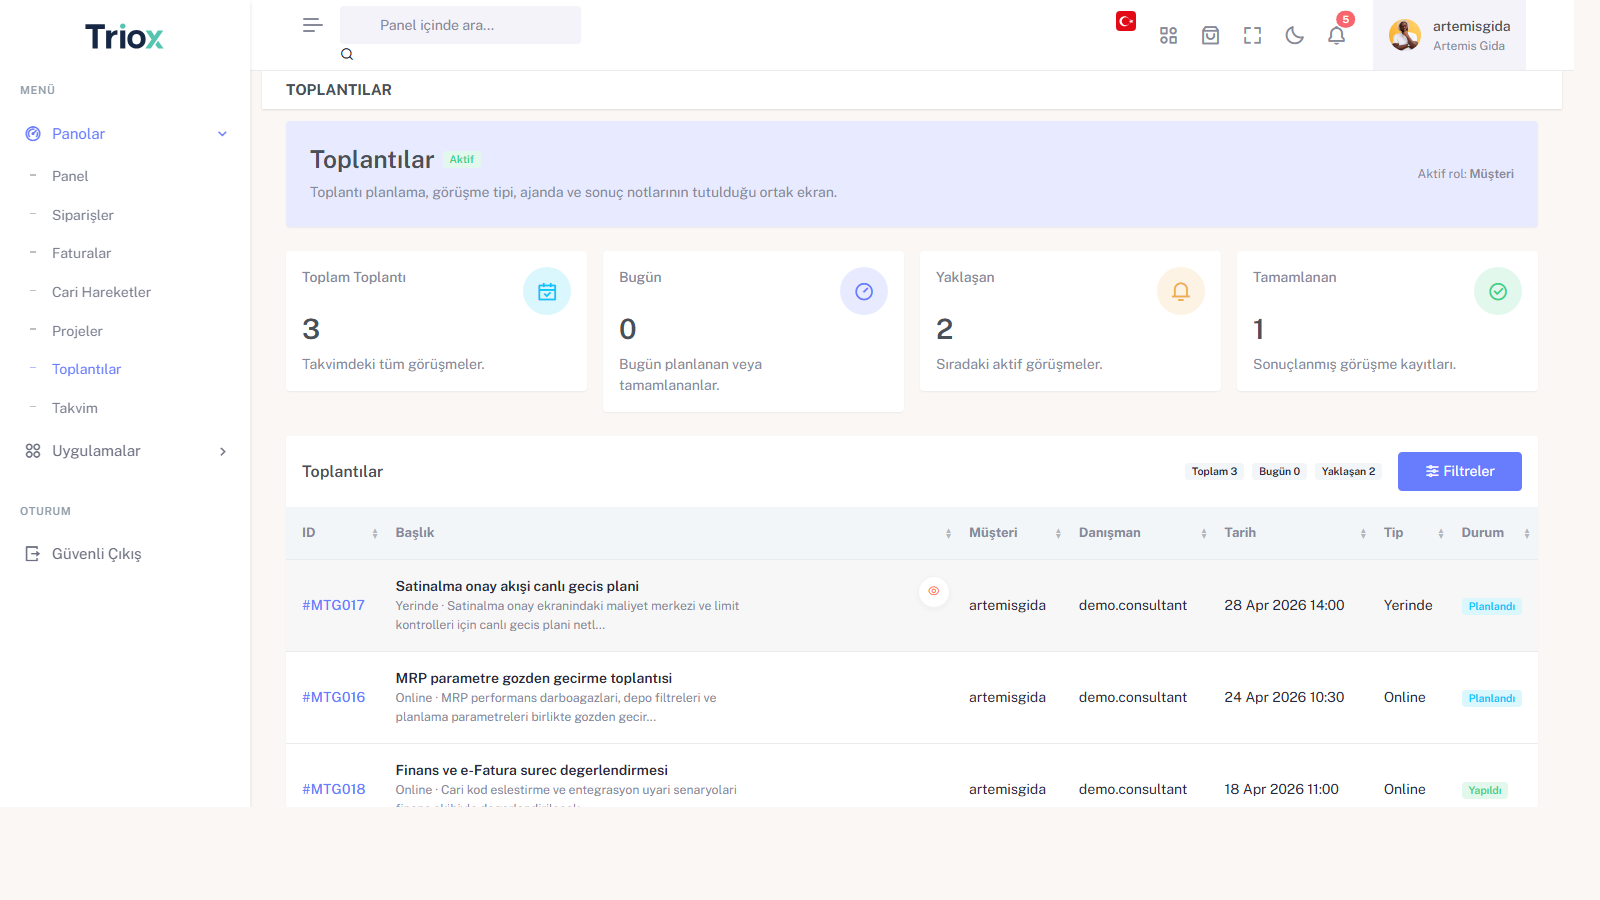
Task: Toggle fullscreen mode icon
Action: (1252, 36)
